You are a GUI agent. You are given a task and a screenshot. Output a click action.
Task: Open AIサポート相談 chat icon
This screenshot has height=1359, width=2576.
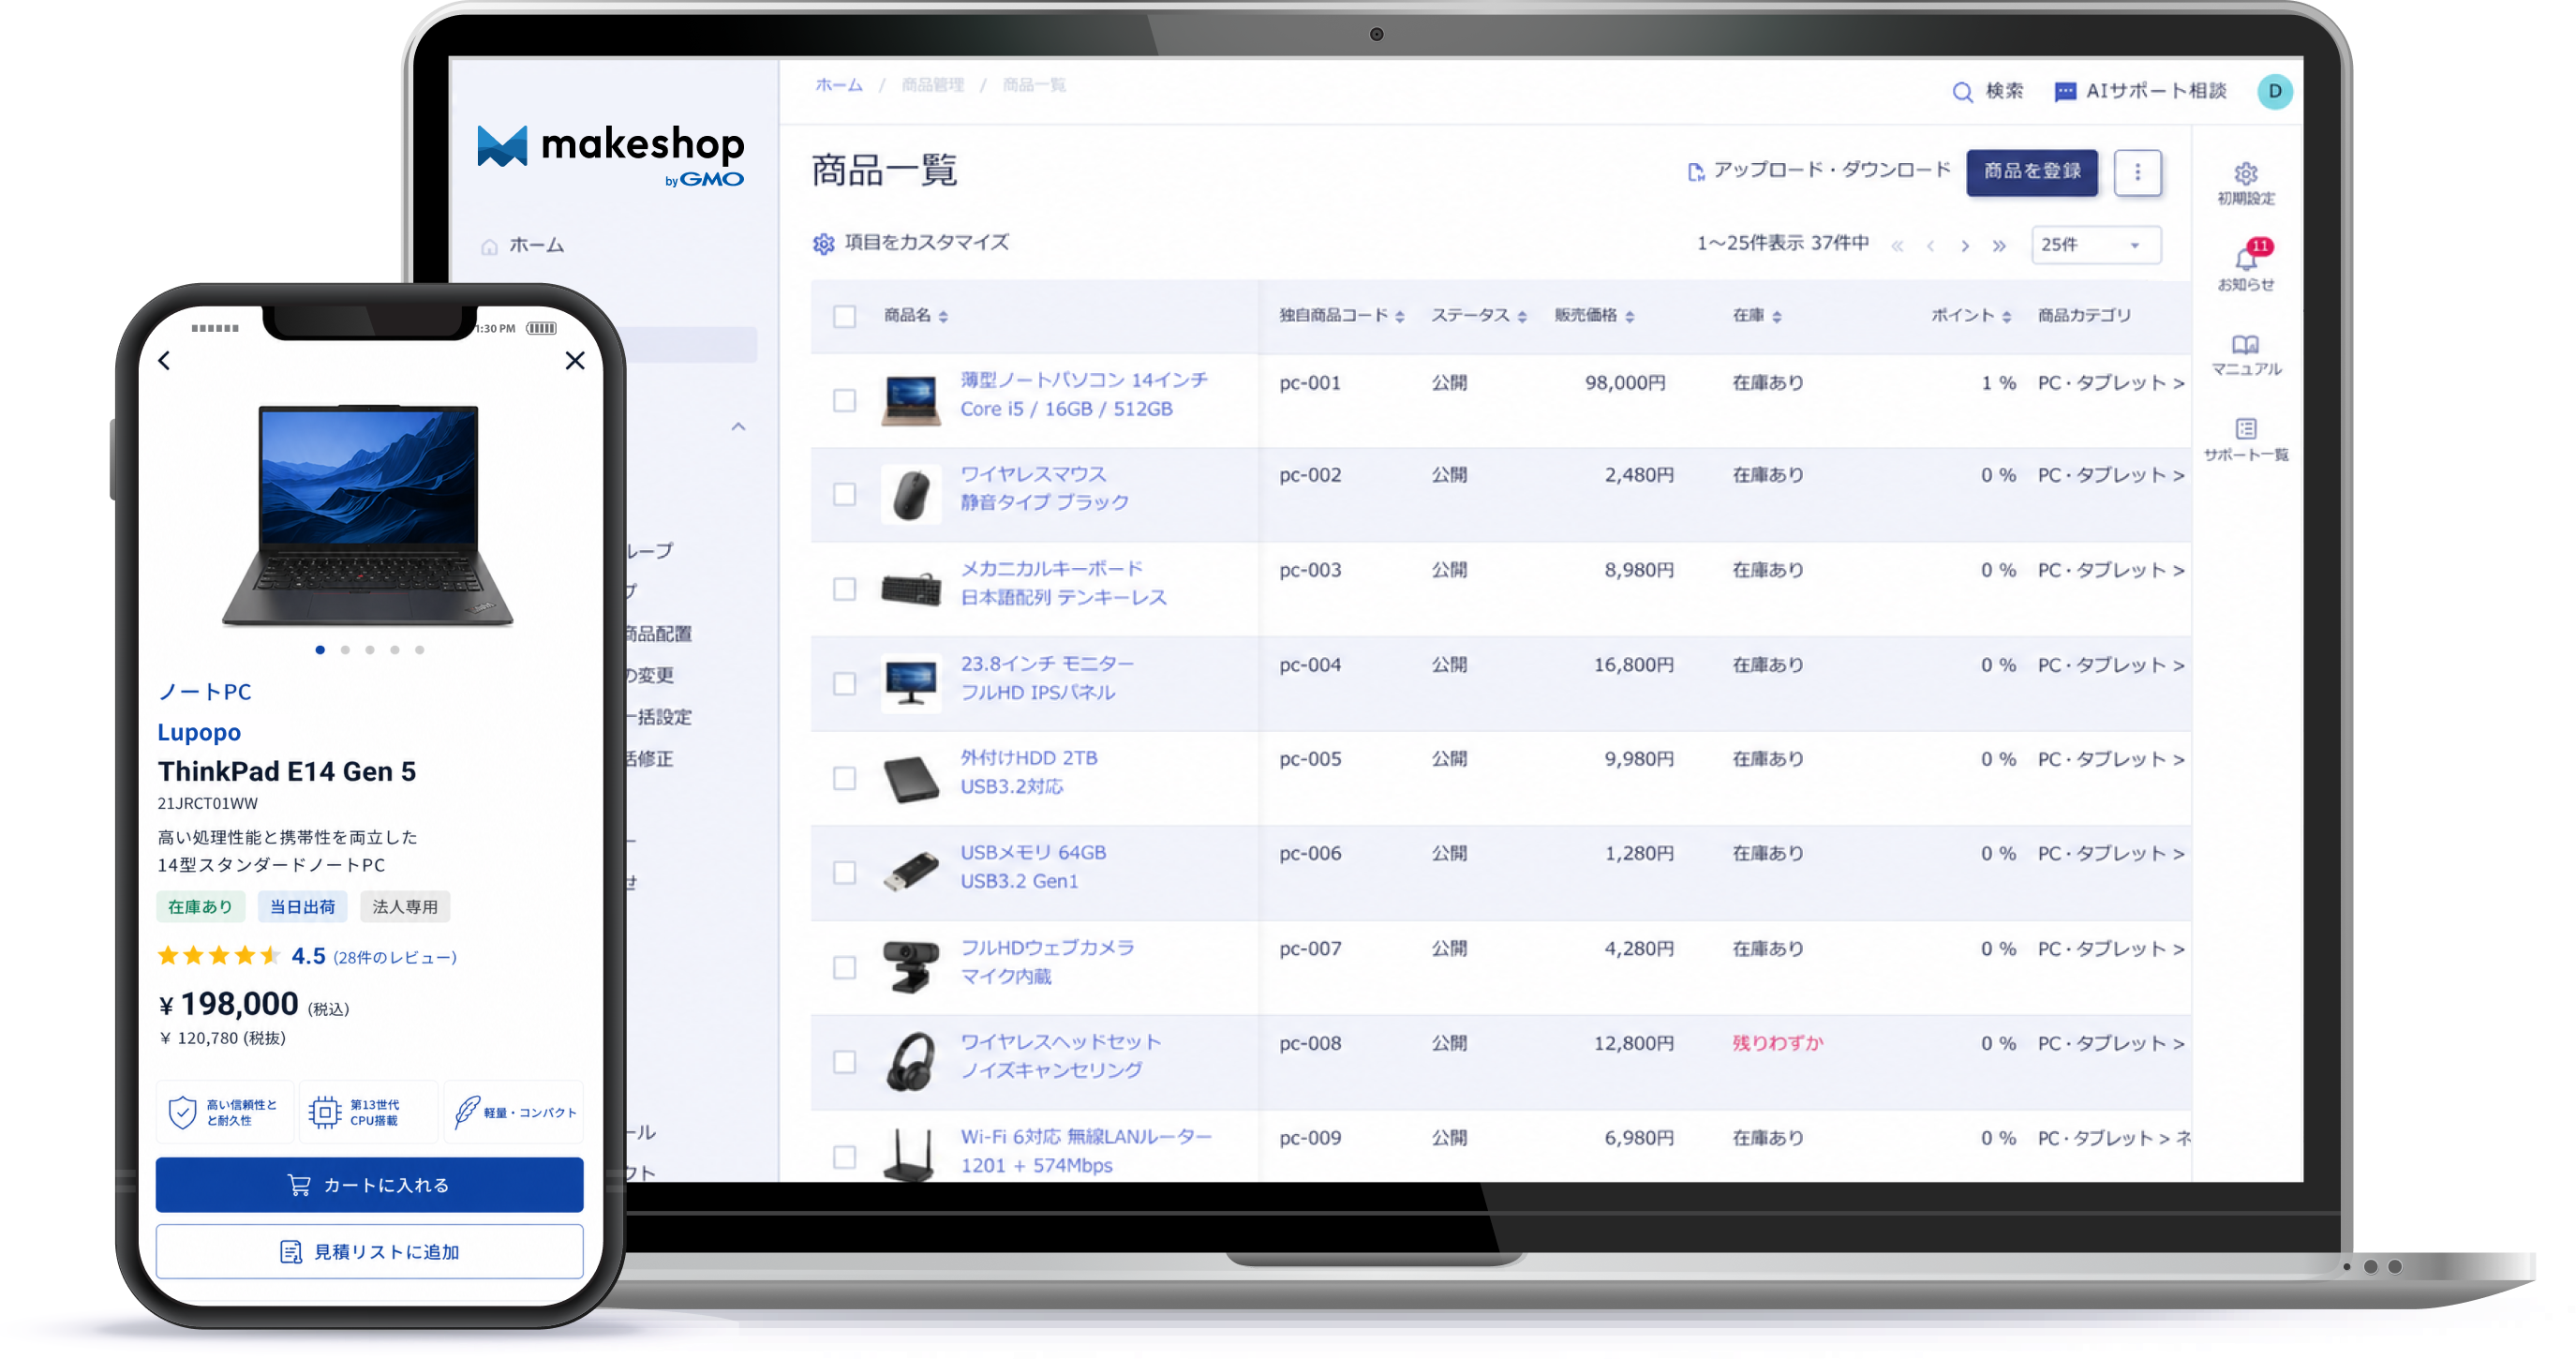point(2065,92)
